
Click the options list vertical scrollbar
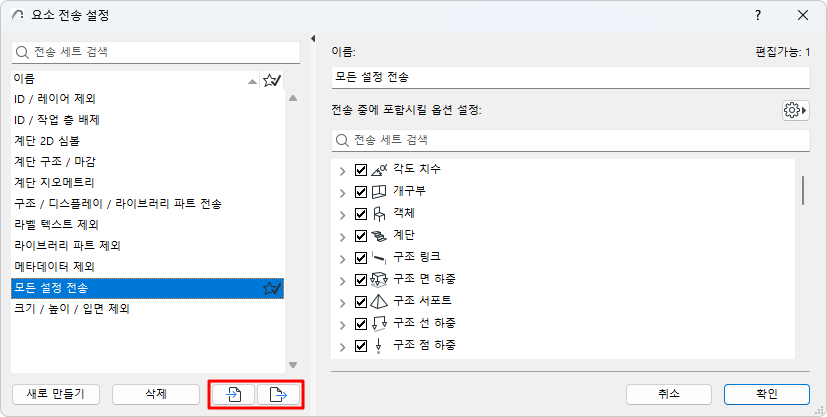coord(803,190)
